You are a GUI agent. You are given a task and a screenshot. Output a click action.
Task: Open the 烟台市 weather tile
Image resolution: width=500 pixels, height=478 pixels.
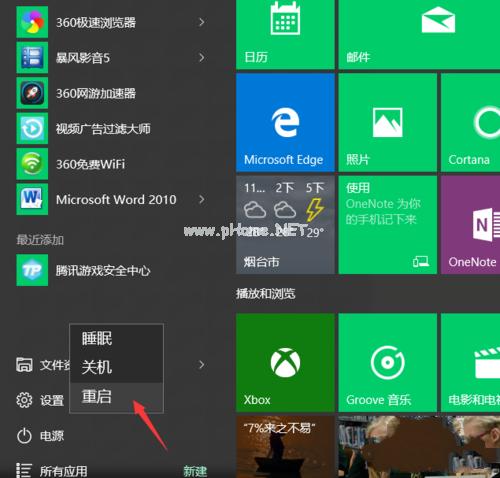tap(285, 225)
